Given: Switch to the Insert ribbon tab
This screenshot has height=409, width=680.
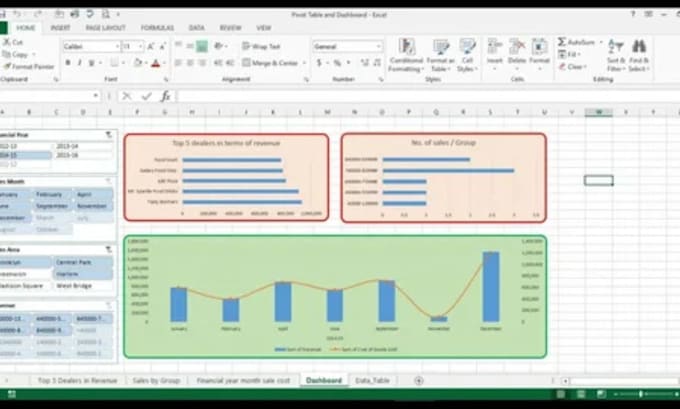Looking at the screenshot, I should coord(60,28).
